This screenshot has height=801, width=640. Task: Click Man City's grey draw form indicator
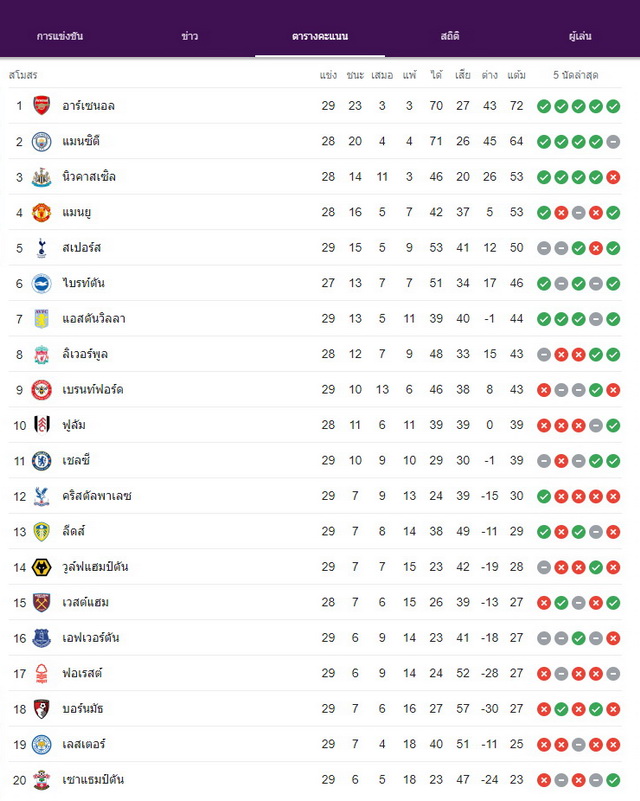pos(613,142)
